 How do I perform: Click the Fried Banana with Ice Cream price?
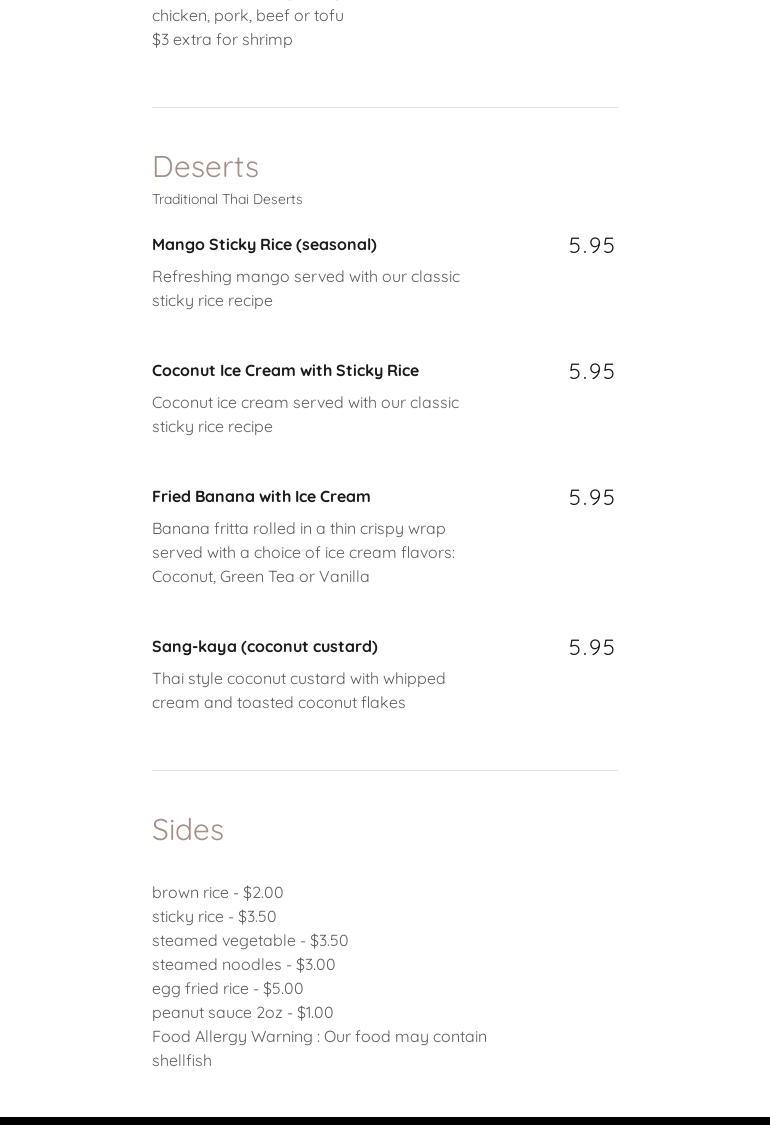tap(591, 498)
